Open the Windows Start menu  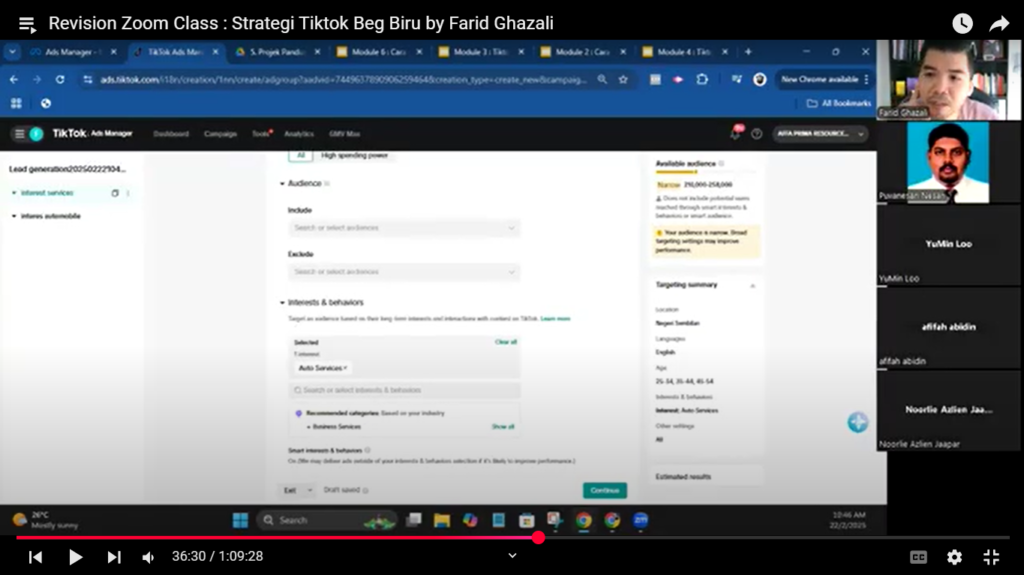coord(240,520)
